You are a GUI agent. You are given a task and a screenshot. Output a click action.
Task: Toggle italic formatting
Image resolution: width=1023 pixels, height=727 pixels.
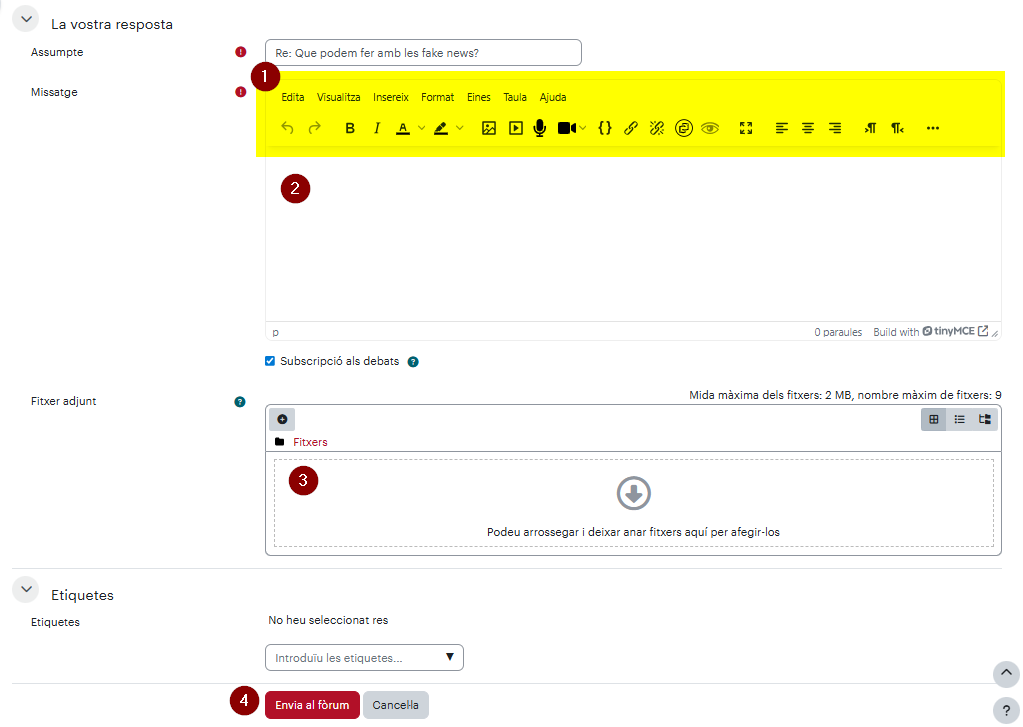(x=376, y=128)
